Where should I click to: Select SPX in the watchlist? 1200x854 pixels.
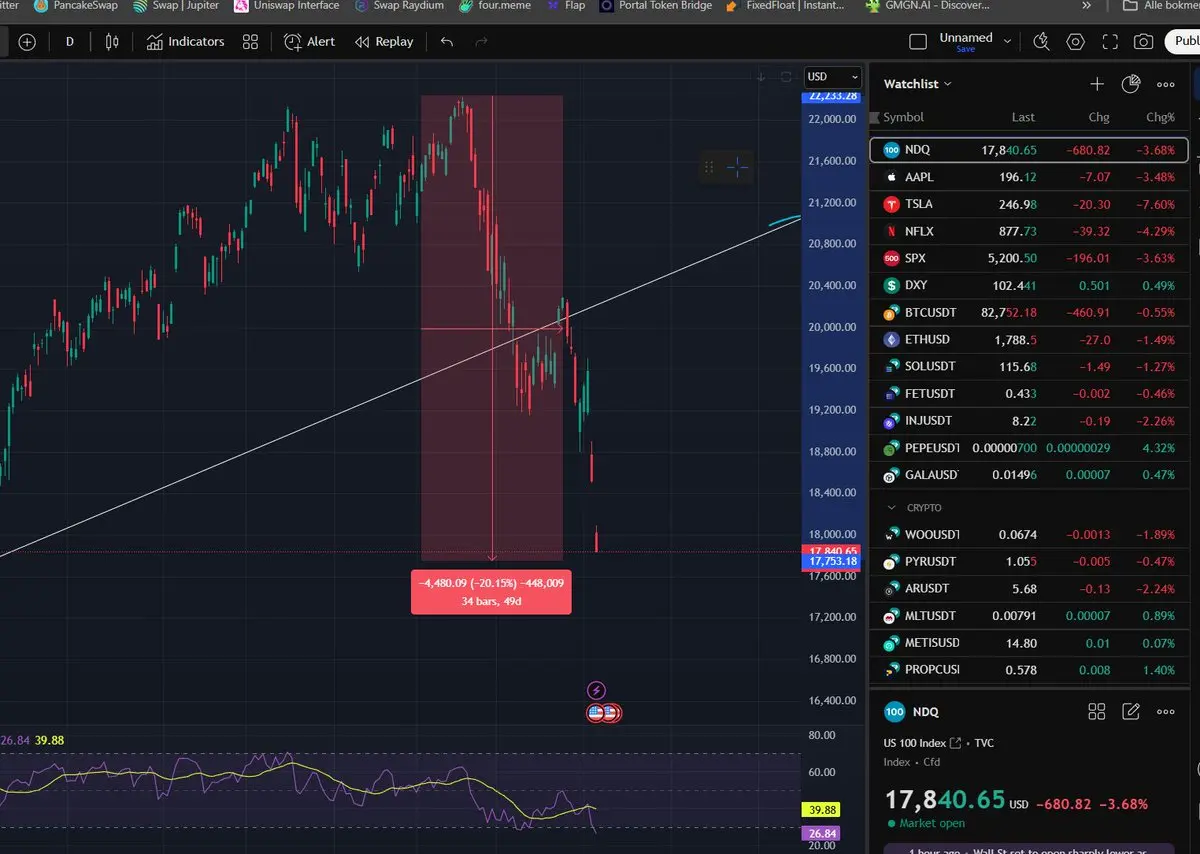tap(1029, 258)
